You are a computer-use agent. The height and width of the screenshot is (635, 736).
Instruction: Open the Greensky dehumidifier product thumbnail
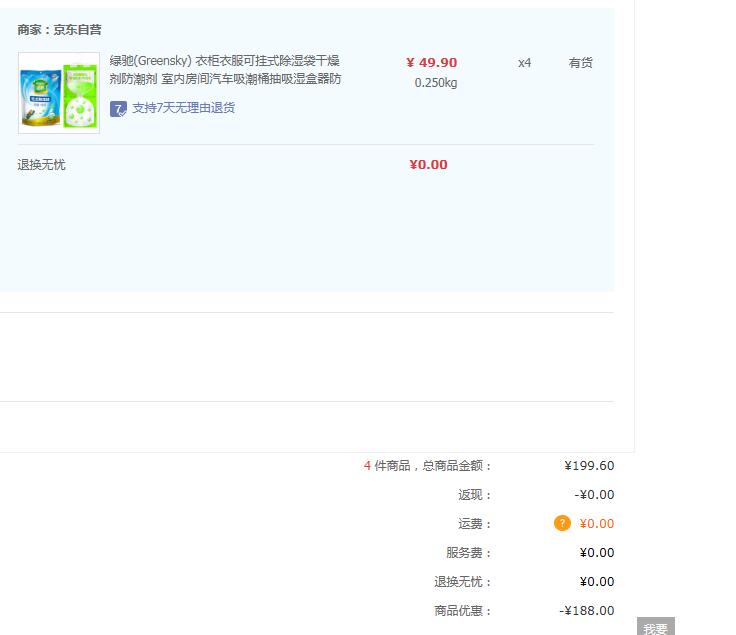click(59, 93)
